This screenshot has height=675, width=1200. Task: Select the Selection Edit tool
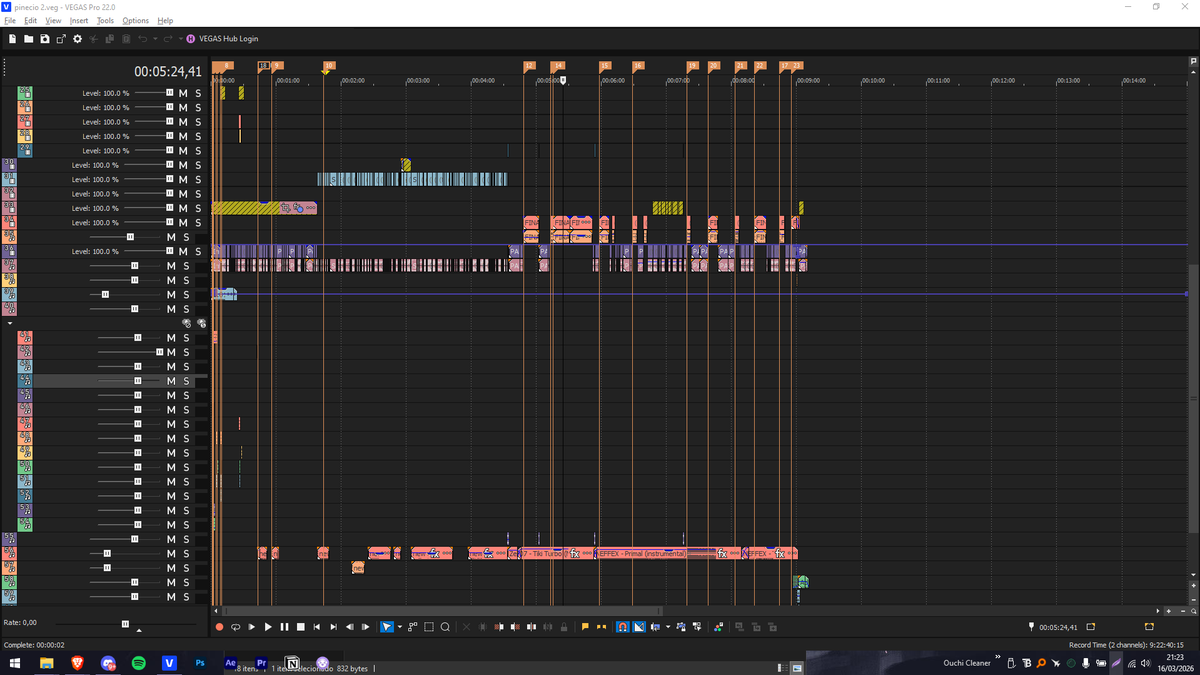click(x=428, y=627)
